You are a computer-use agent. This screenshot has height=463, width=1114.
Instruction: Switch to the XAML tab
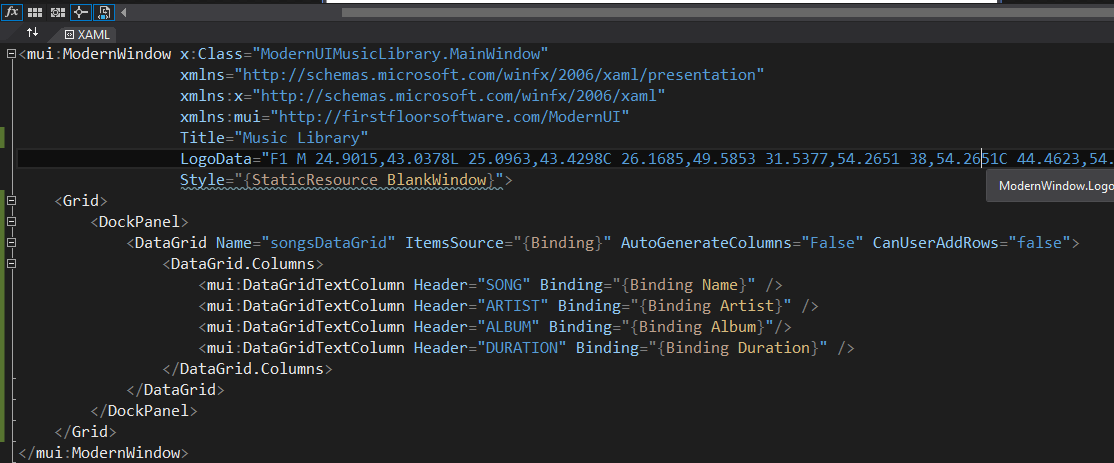click(93, 34)
